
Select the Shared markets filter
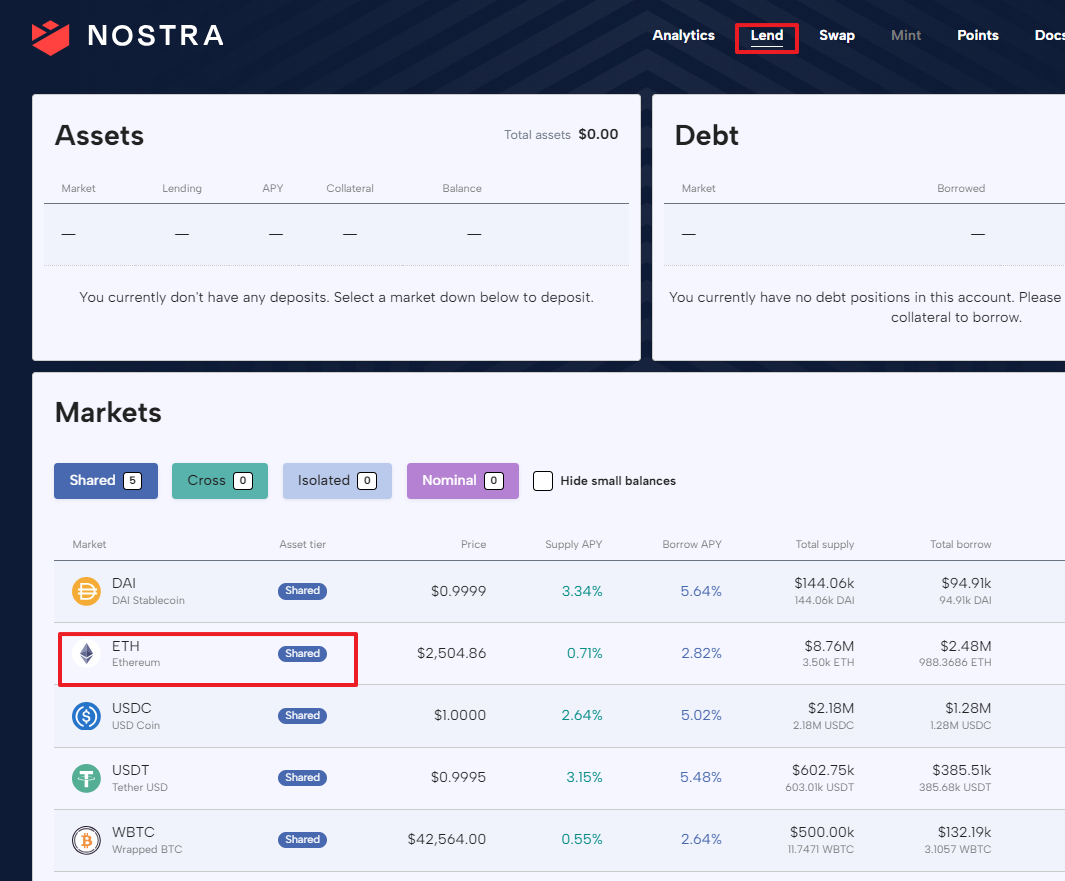[x=106, y=481]
